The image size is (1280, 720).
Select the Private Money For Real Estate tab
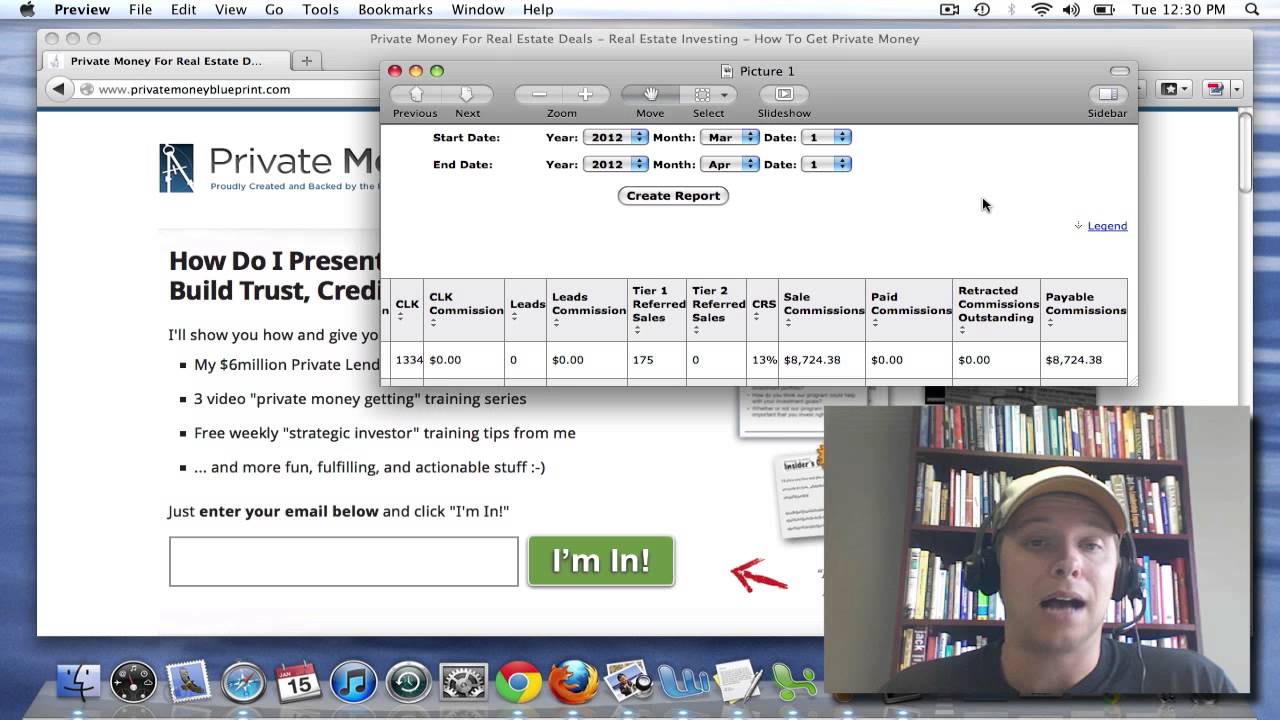tap(166, 61)
